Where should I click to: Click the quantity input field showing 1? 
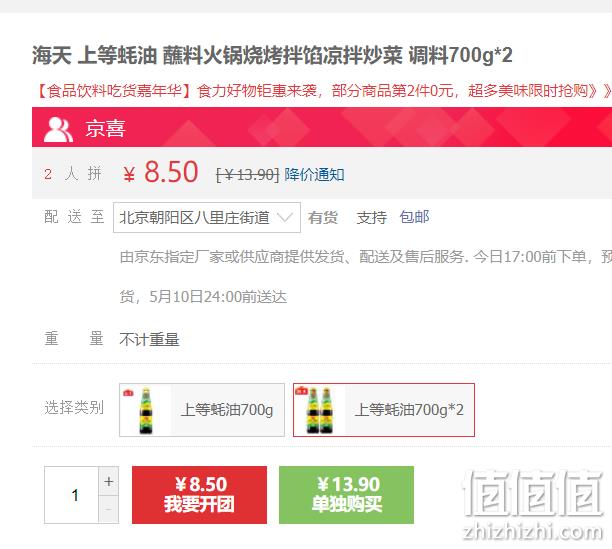pos(71,495)
